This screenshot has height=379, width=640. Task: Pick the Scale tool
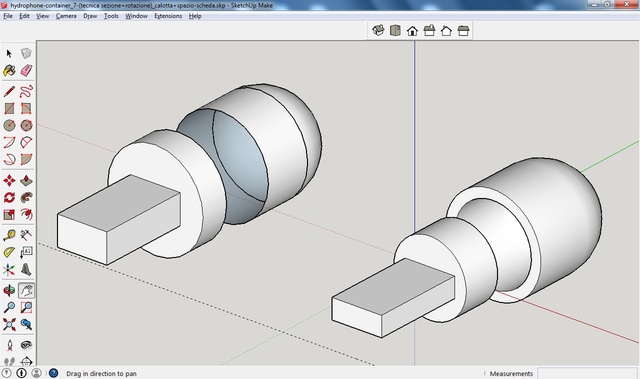coord(9,214)
